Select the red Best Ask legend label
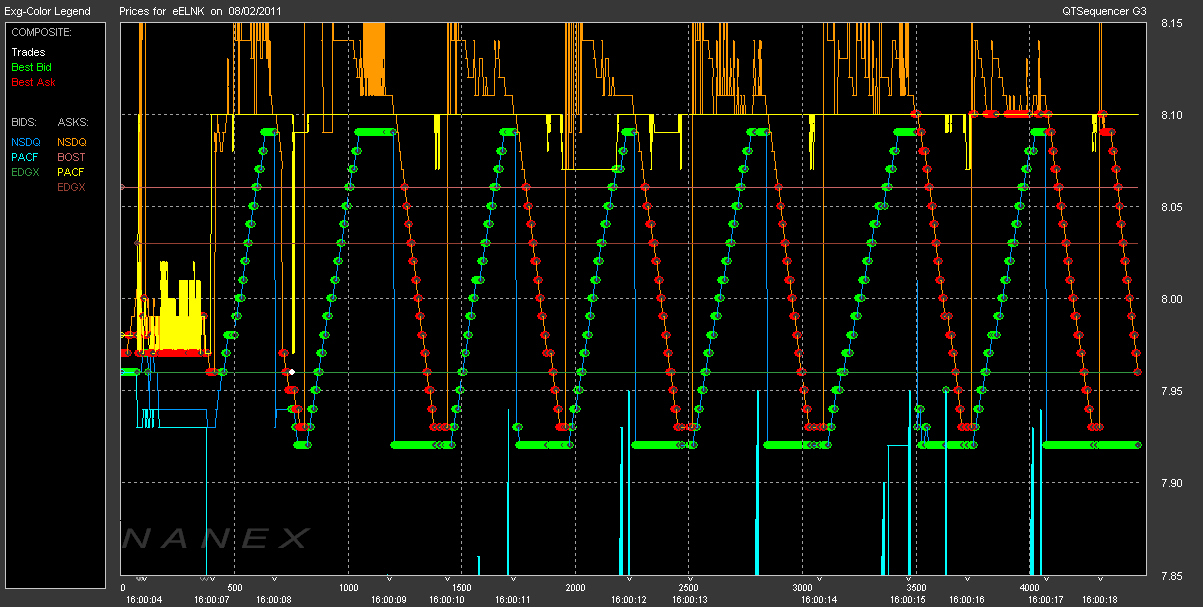Screen dimensions: 1203x607 pos(33,82)
